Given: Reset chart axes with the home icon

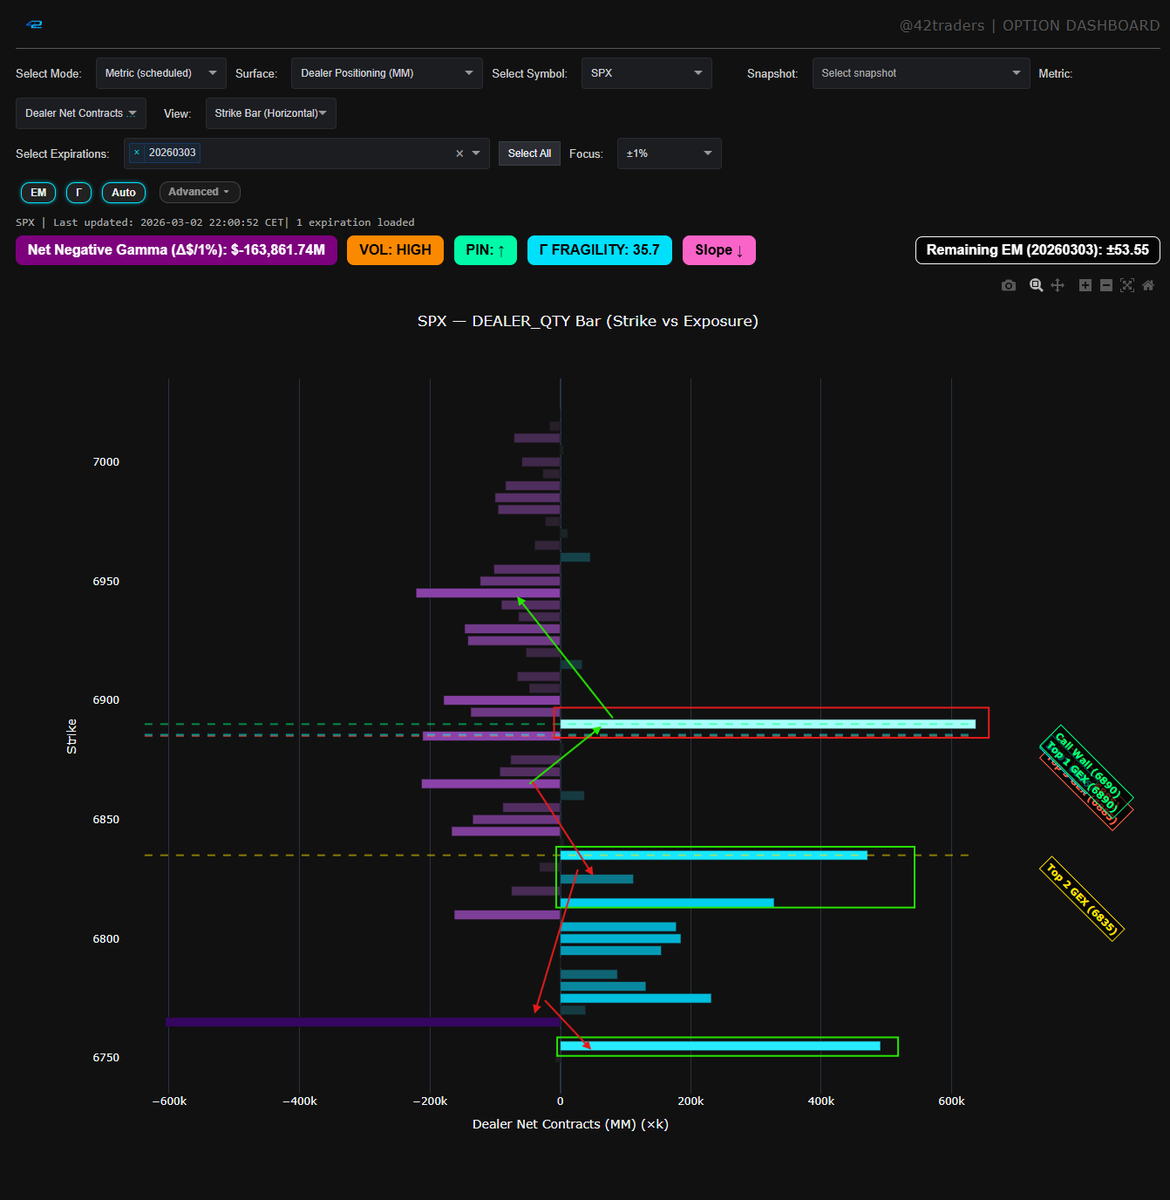Looking at the screenshot, I should [1148, 285].
